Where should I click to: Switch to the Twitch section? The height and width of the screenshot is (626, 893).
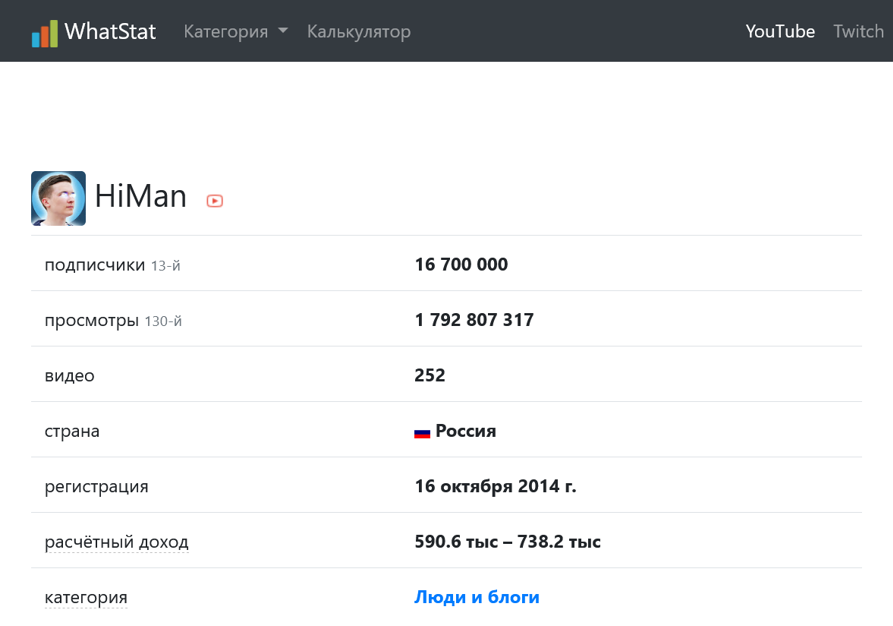(x=858, y=32)
